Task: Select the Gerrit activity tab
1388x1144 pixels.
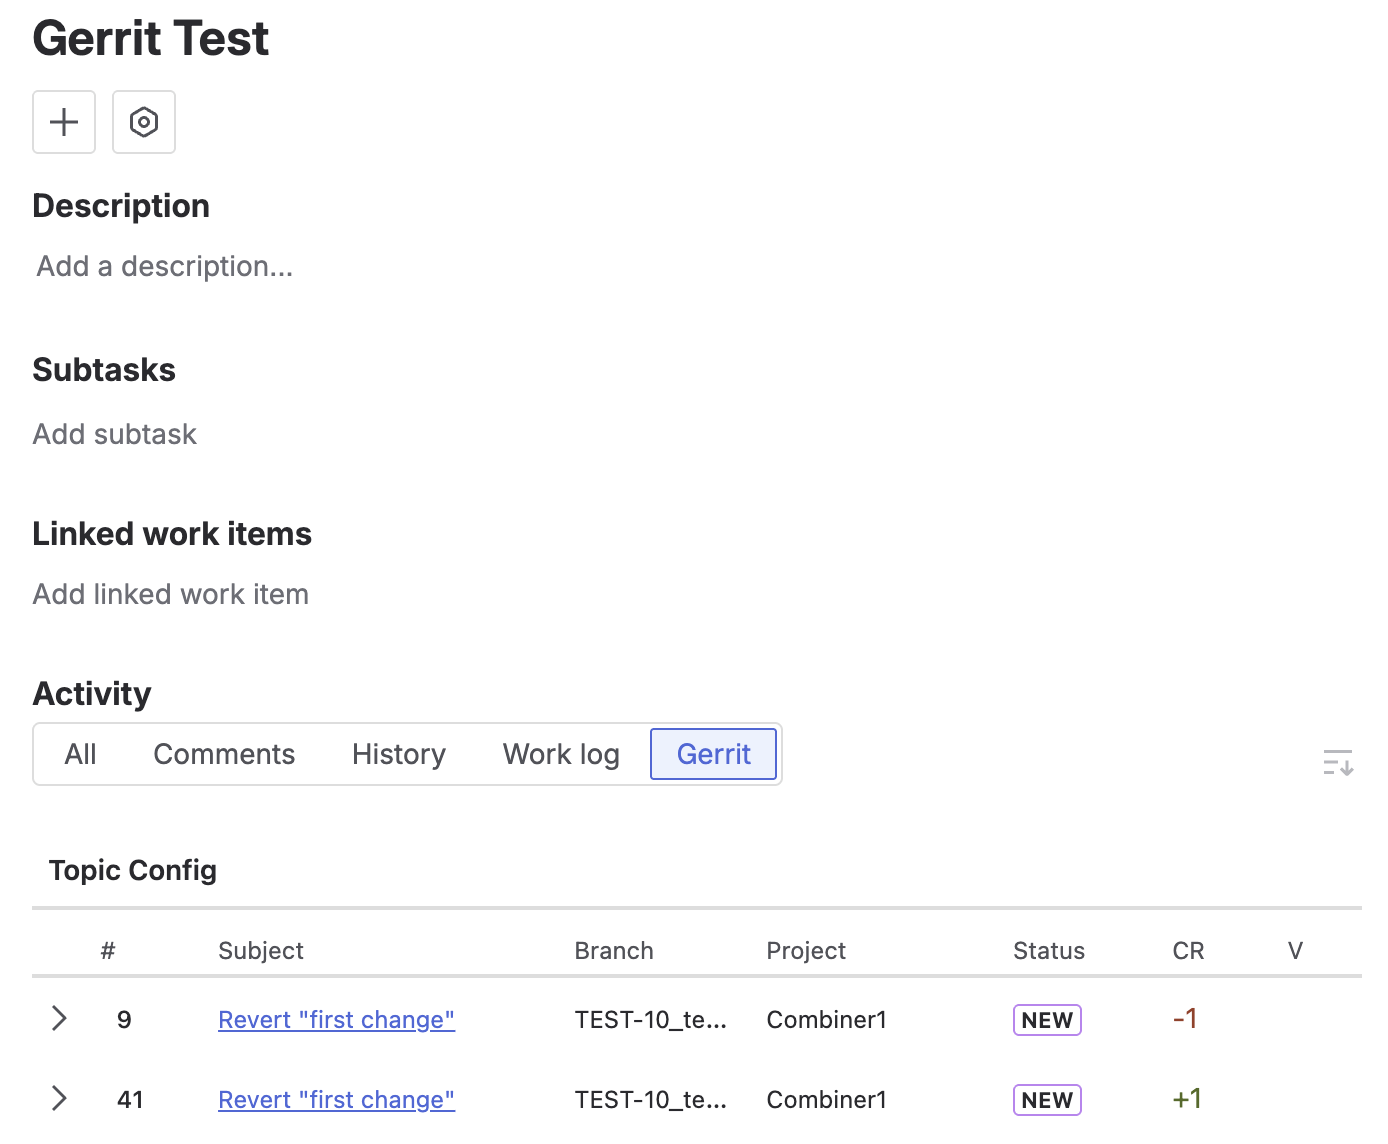Action: pyautogui.click(x=713, y=754)
